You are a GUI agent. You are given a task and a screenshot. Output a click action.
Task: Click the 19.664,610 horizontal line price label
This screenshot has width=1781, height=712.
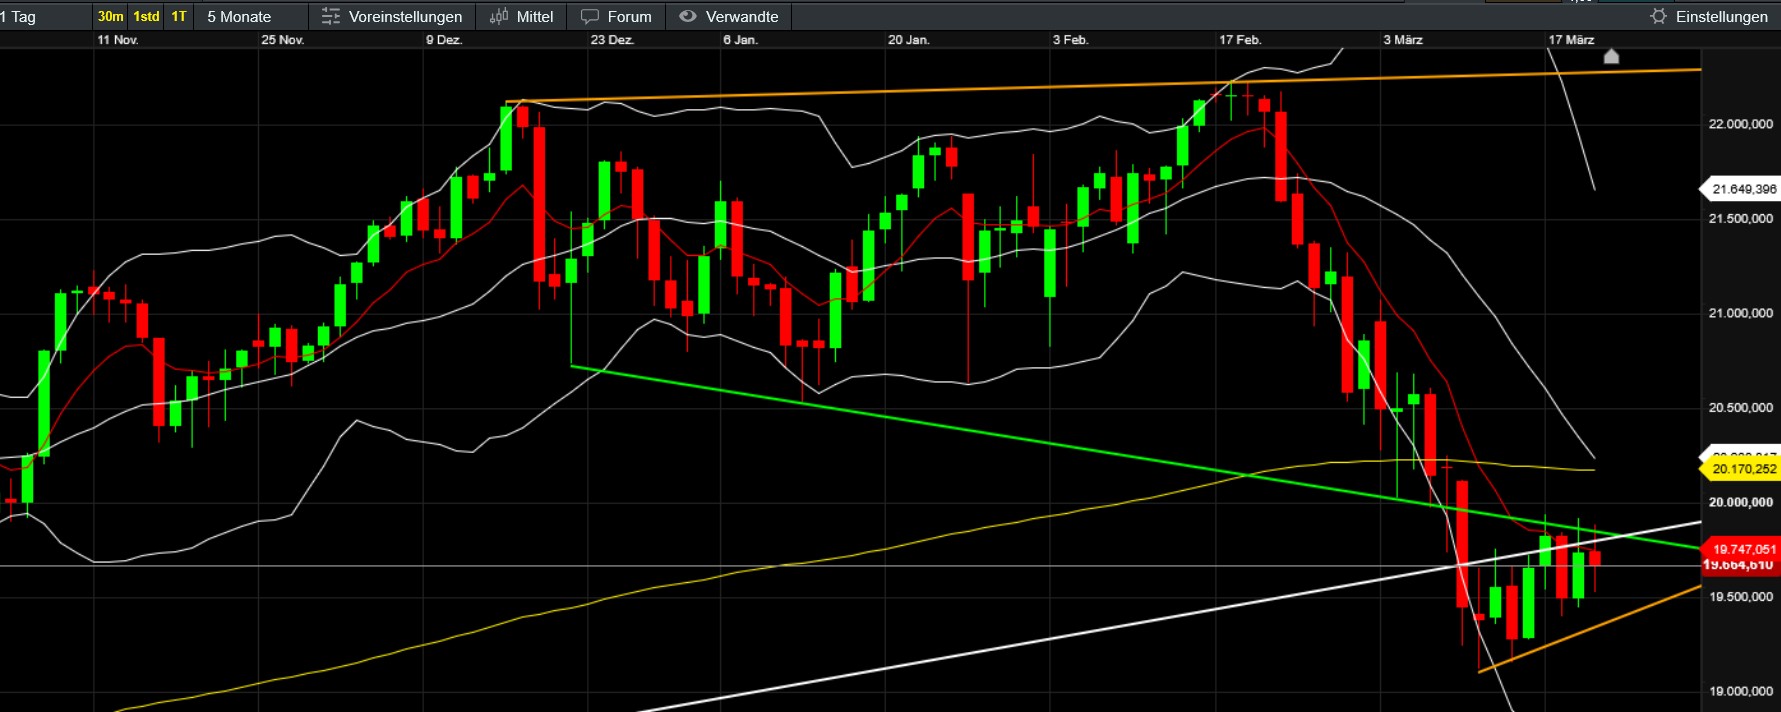coord(1741,566)
